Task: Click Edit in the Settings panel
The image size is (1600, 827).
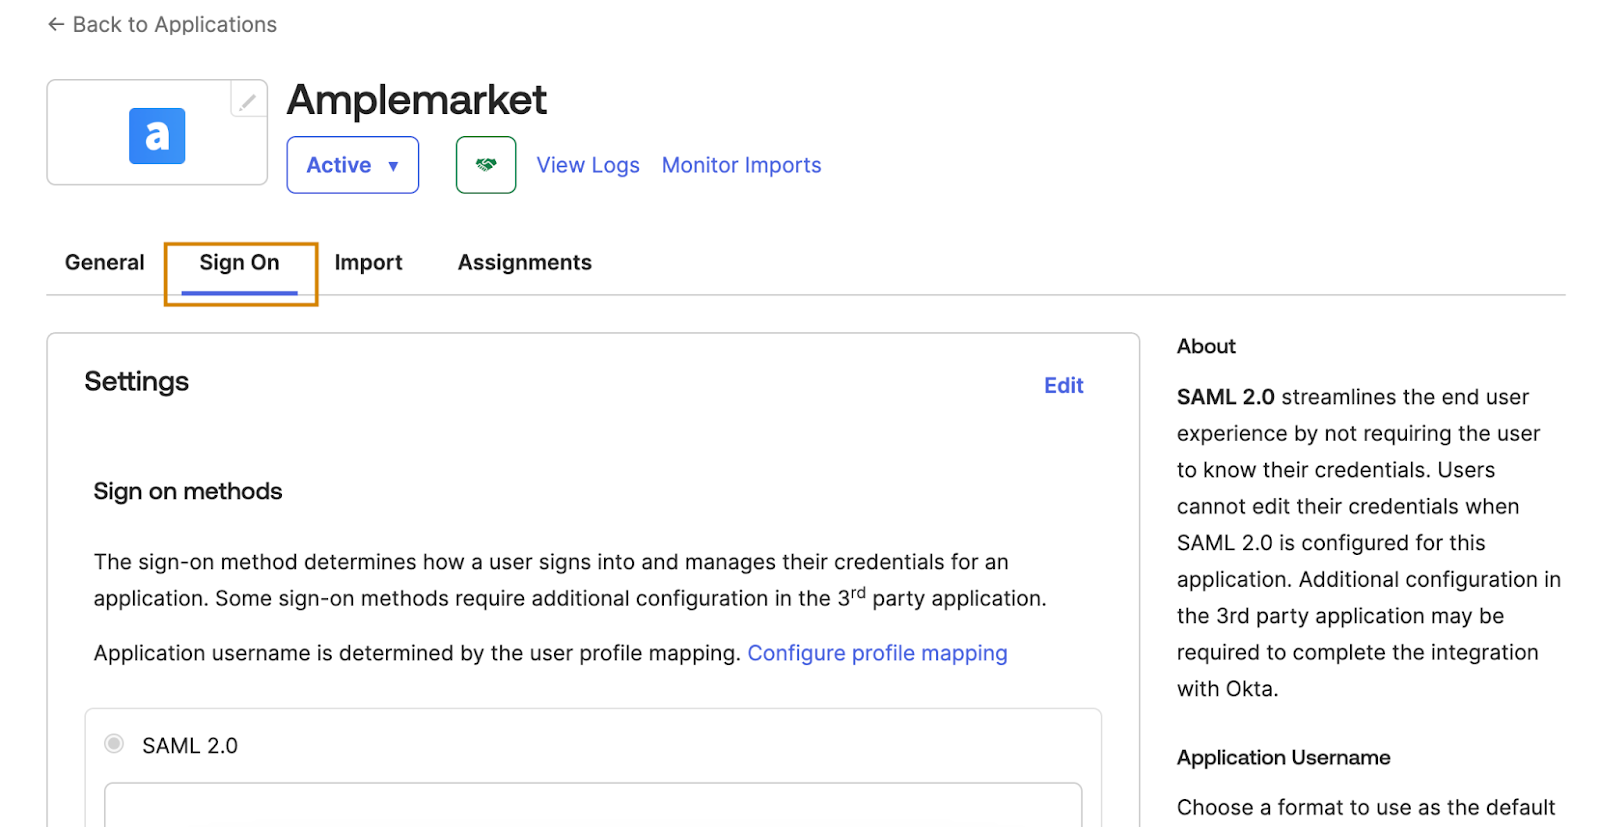Action: tap(1063, 386)
